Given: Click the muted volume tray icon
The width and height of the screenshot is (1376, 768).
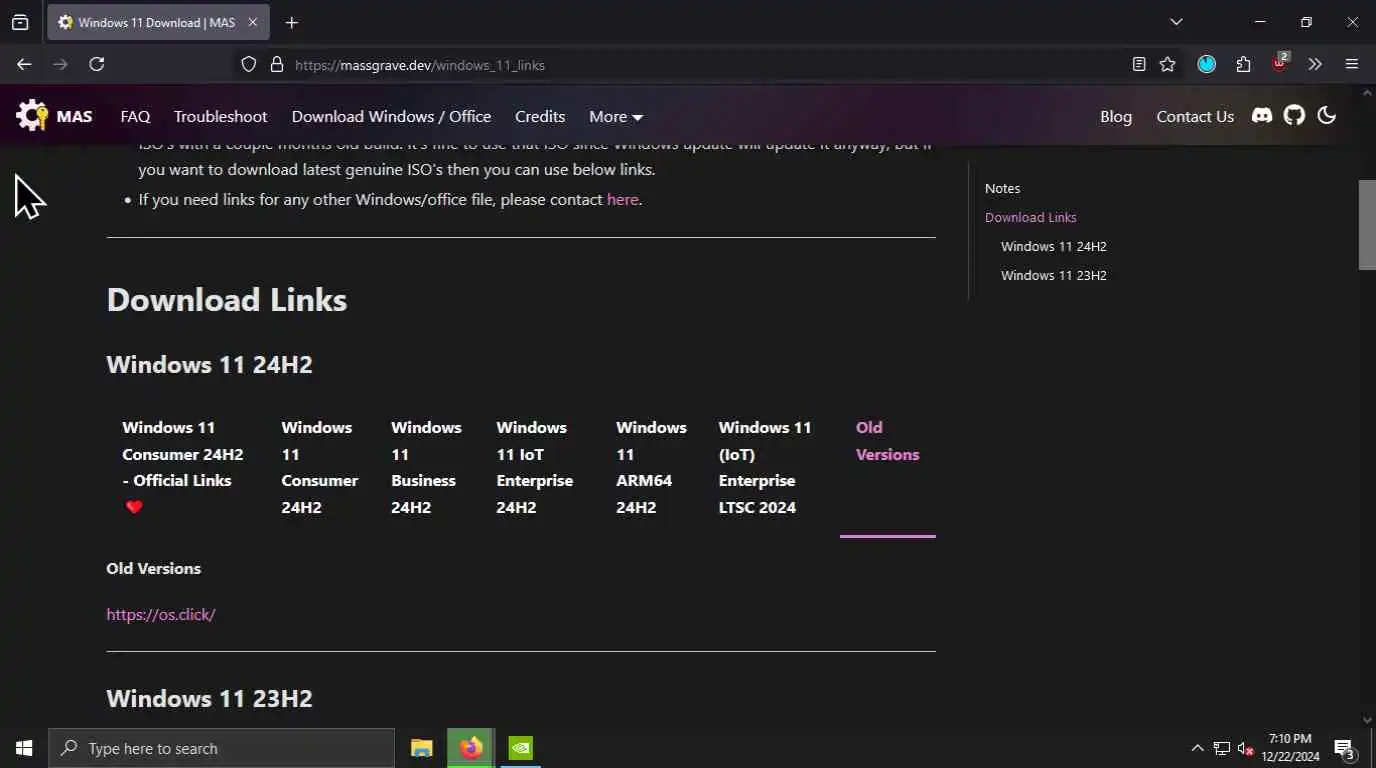Looking at the screenshot, I should tap(1245, 748).
